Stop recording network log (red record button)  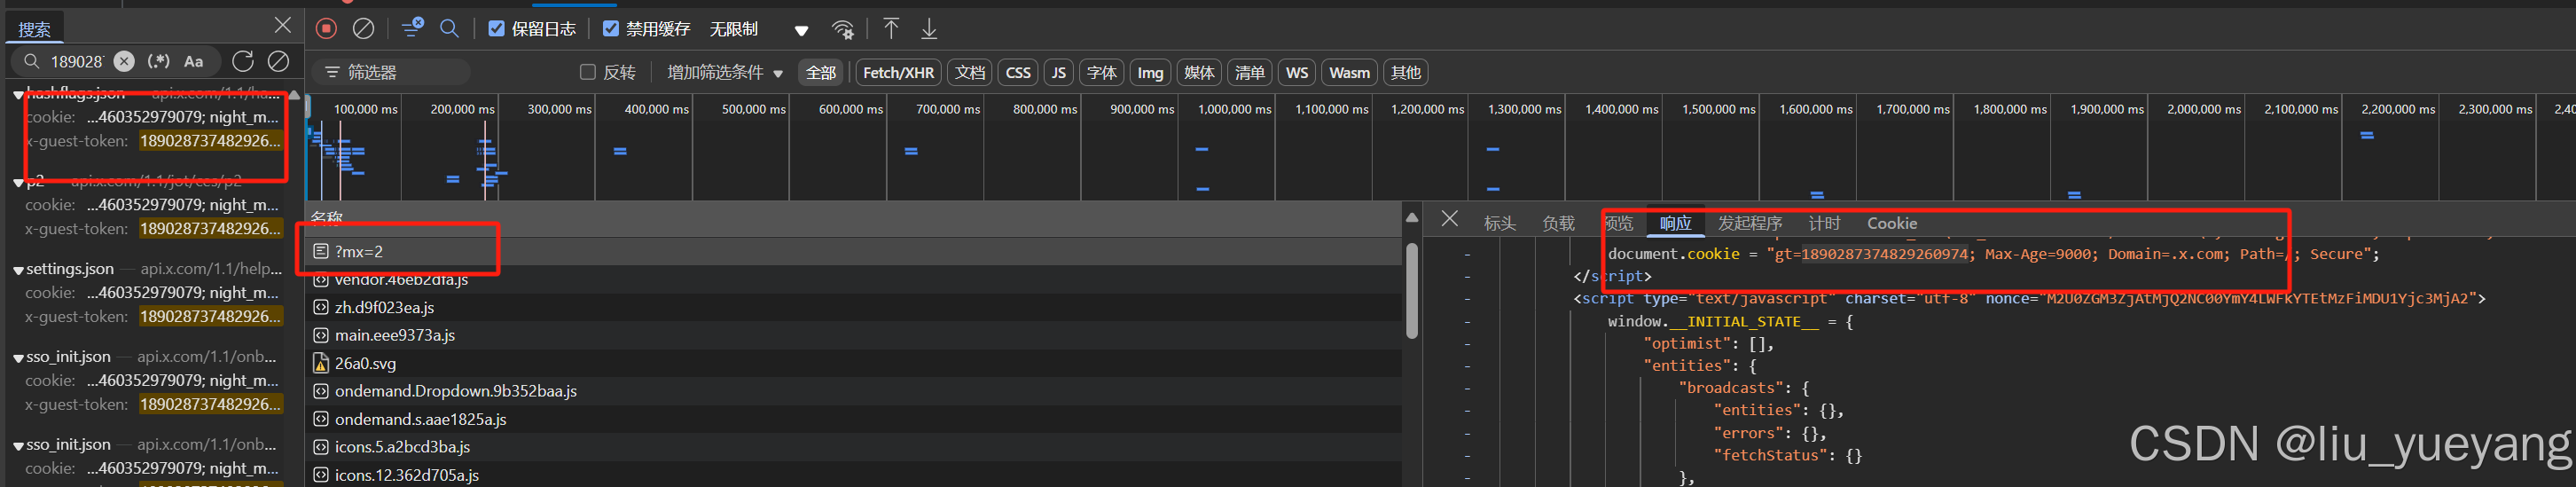coord(326,29)
